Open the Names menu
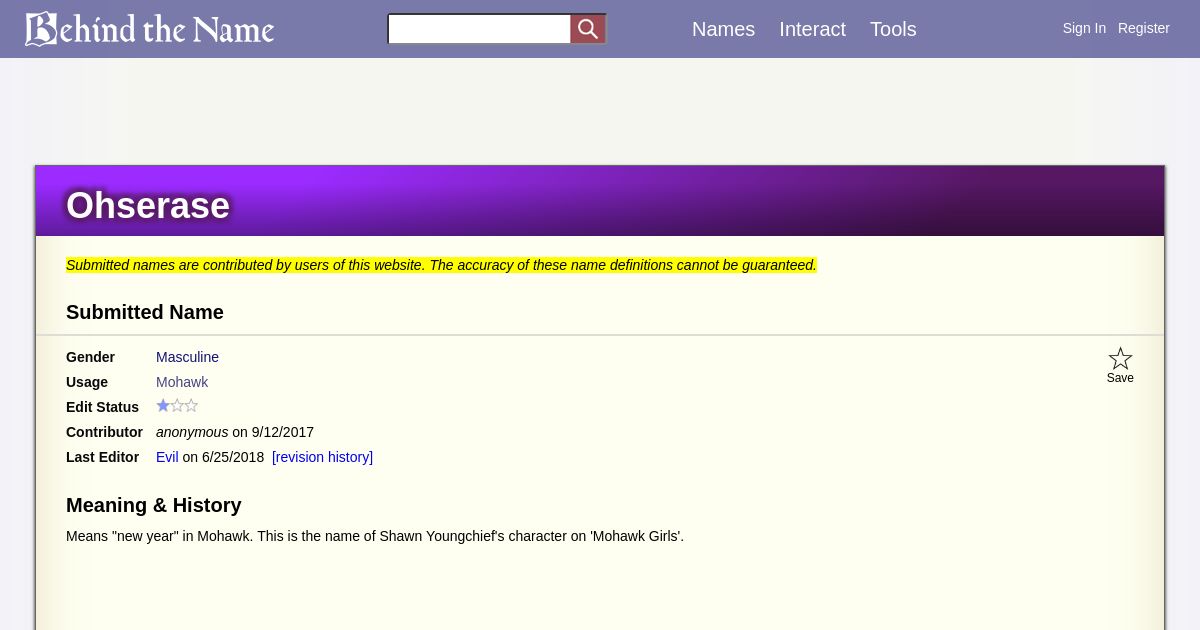 723,29
